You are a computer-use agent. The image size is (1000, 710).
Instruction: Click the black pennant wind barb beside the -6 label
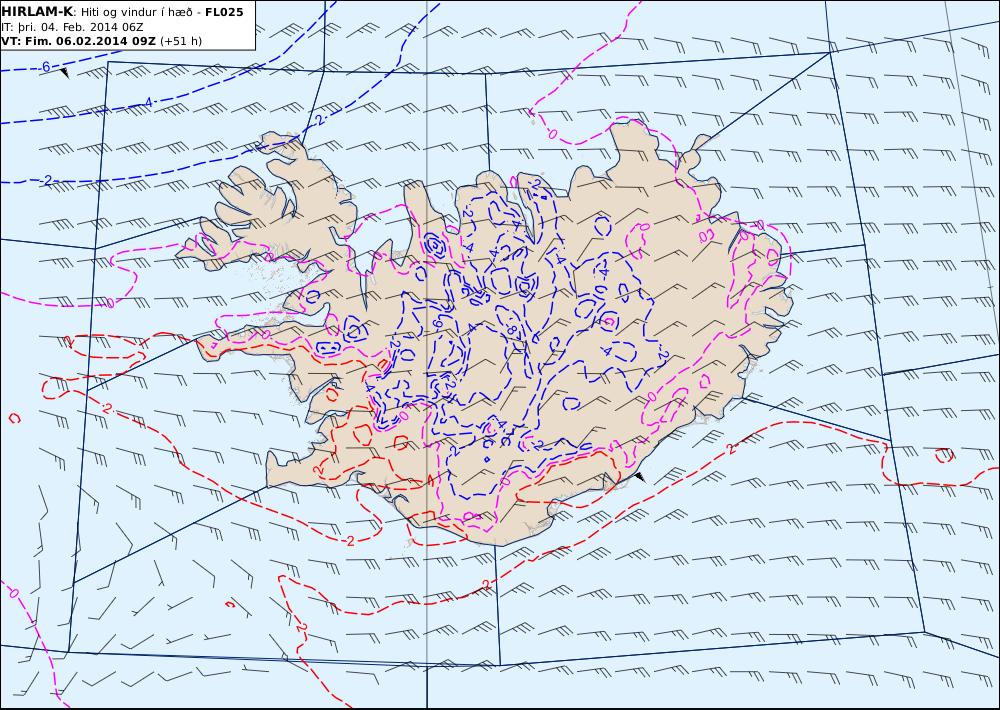click(64, 73)
